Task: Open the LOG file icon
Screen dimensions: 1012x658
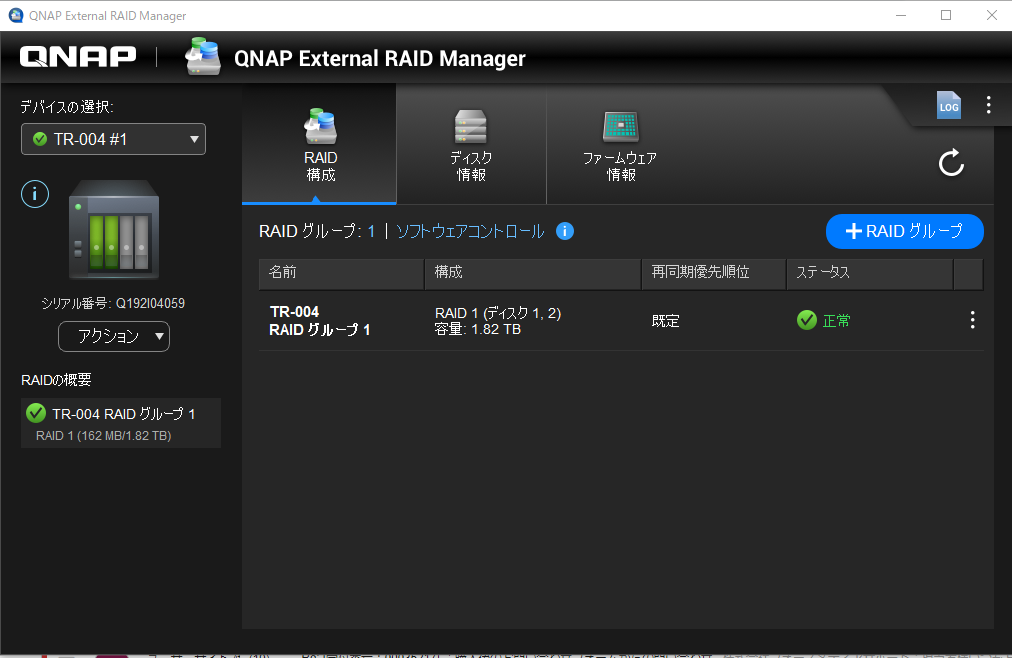Action: point(949,105)
